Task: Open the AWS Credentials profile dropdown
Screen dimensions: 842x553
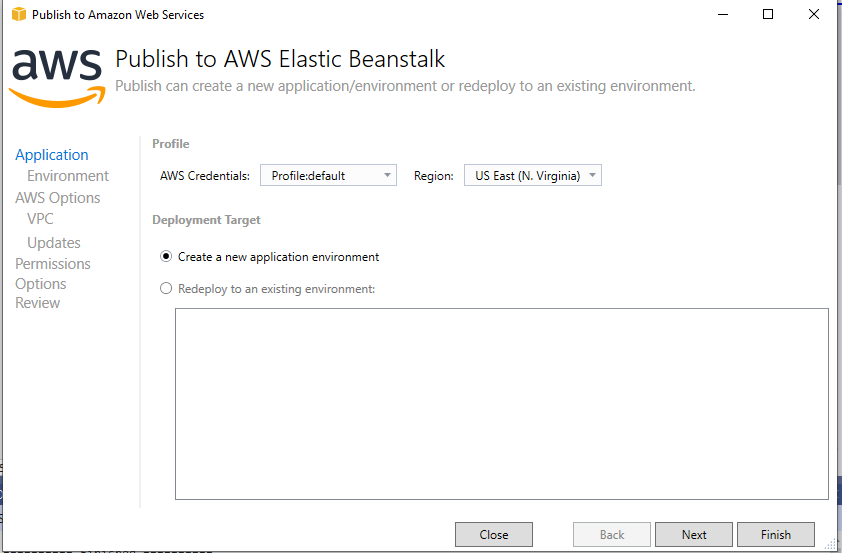Action: [328, 176]
